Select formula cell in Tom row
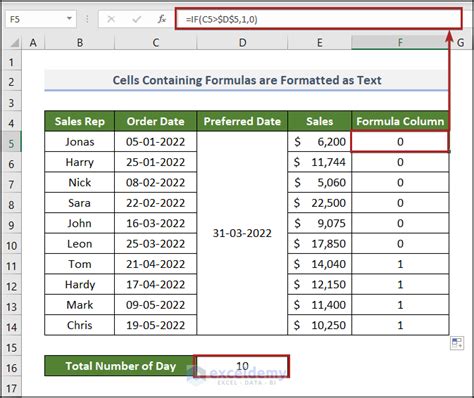This screenshot has height=398, width=474. tap(400, 264)
